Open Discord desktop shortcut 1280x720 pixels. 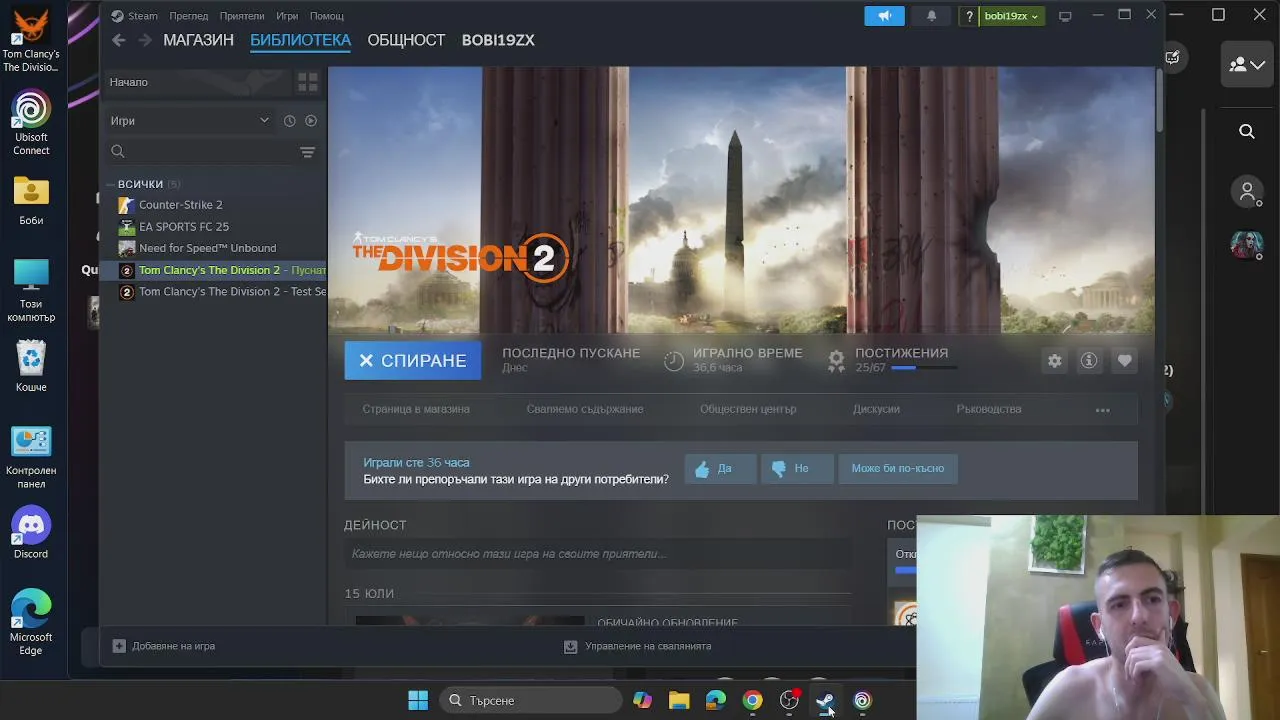click(x=31, y=533)
